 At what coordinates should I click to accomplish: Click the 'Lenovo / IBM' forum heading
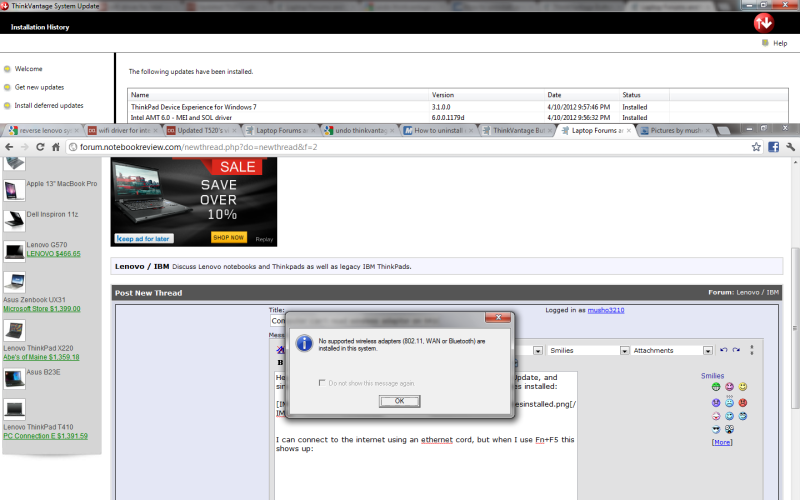[x=142, y=266]
